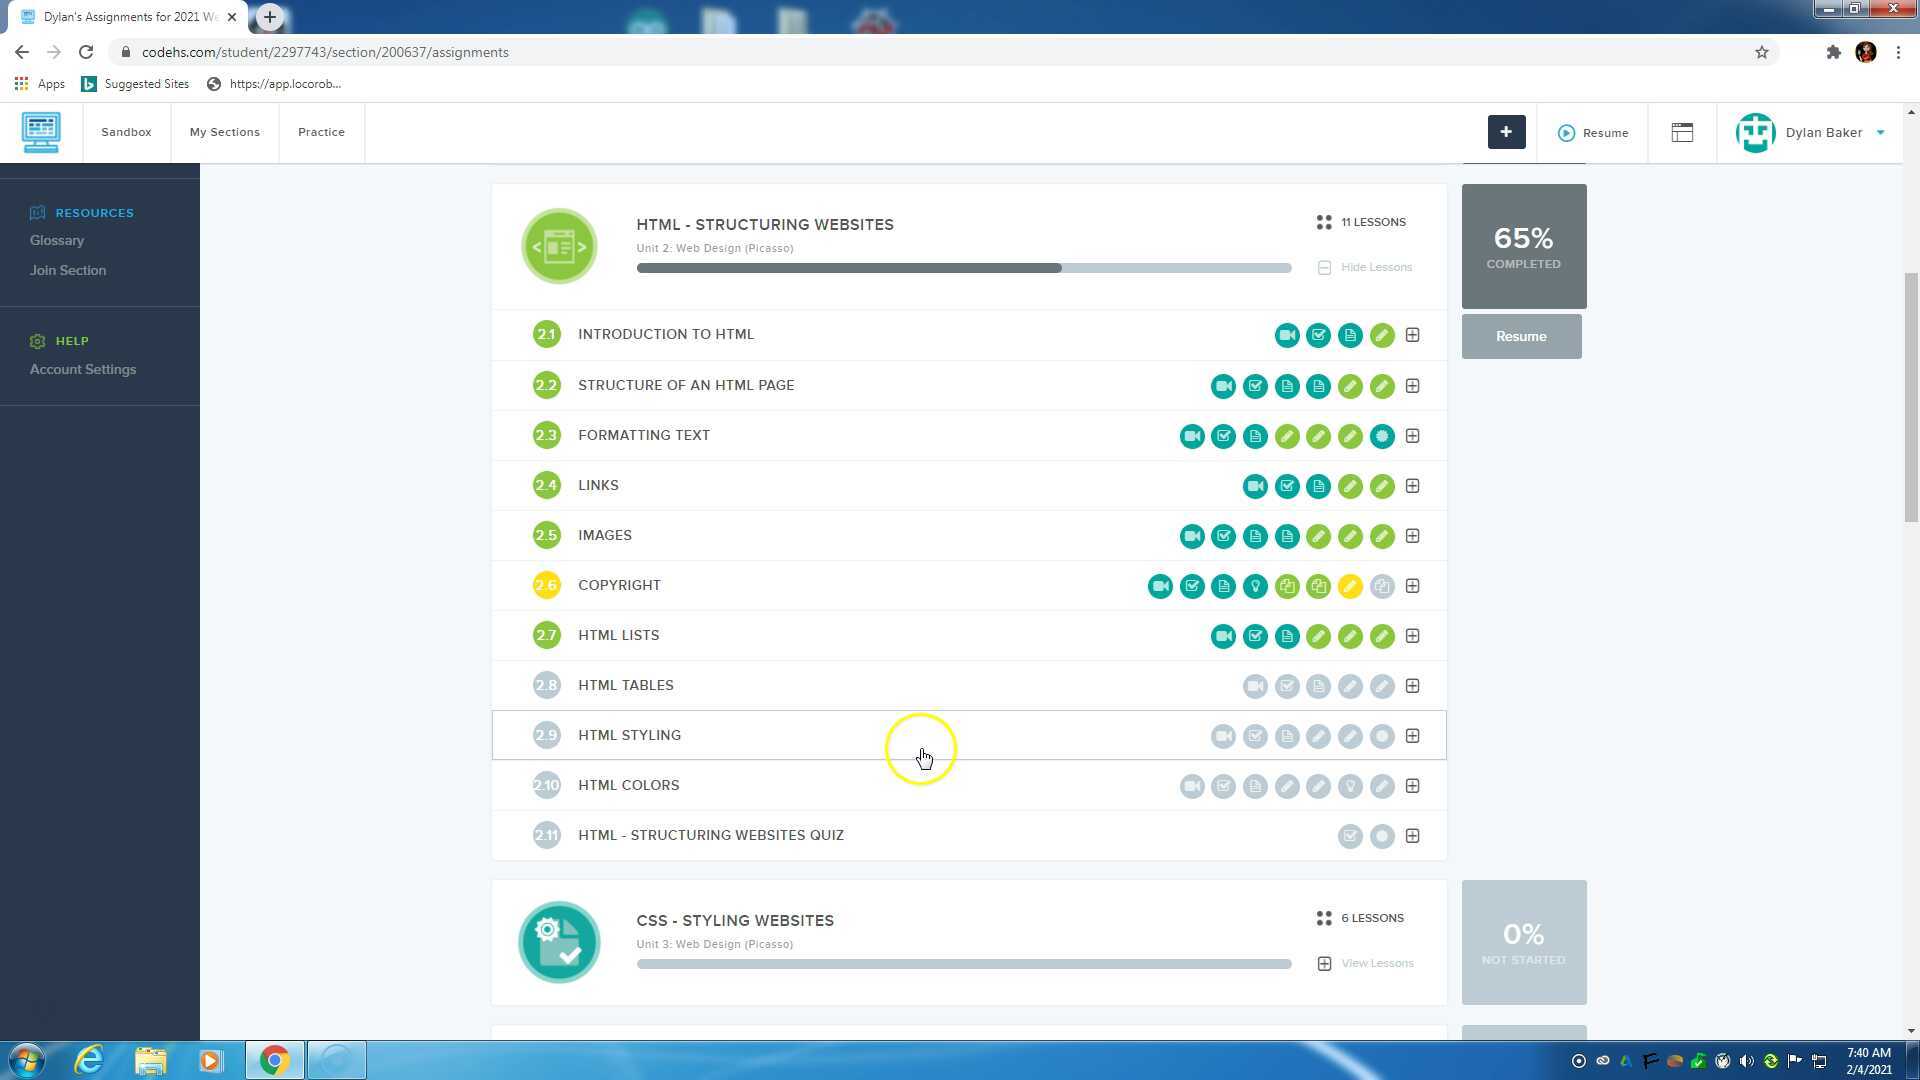
Task: Click the quiz check icon in Links row
Action: [1287, 486]
